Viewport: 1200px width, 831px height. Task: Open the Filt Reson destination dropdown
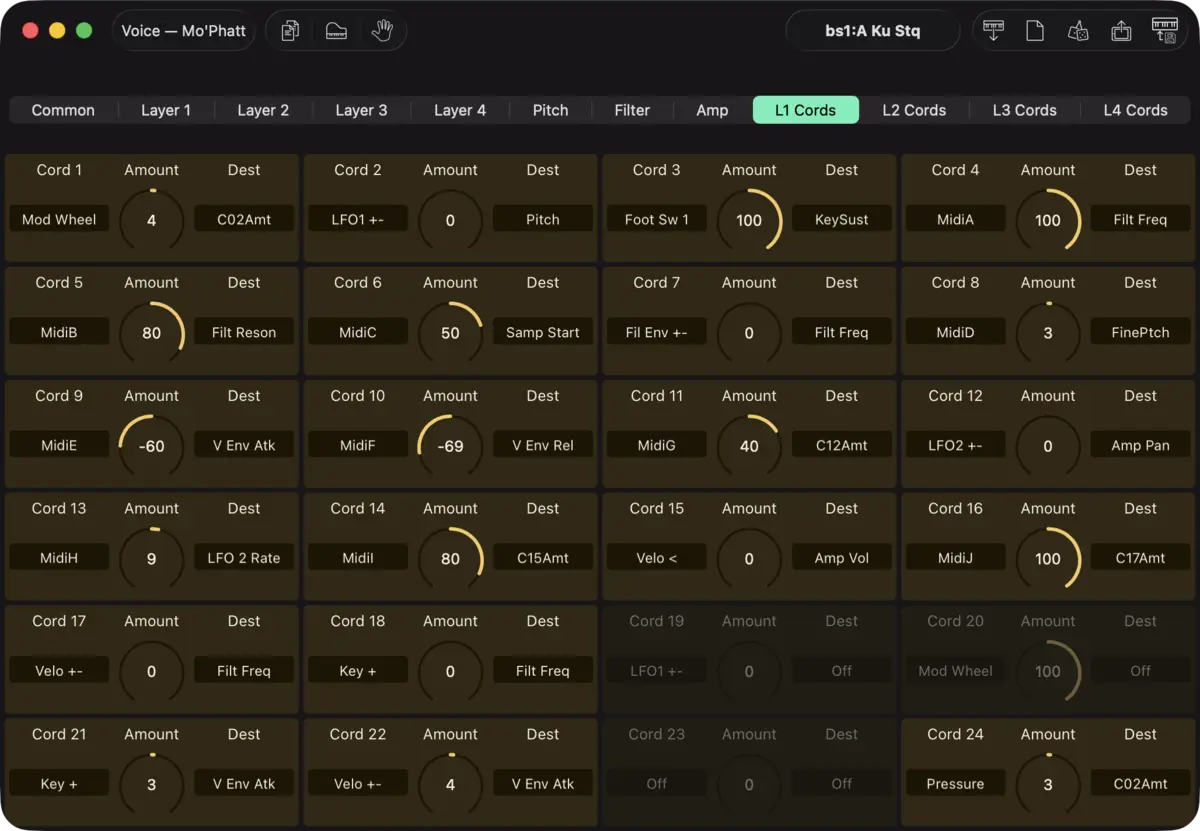click(244, 332)
